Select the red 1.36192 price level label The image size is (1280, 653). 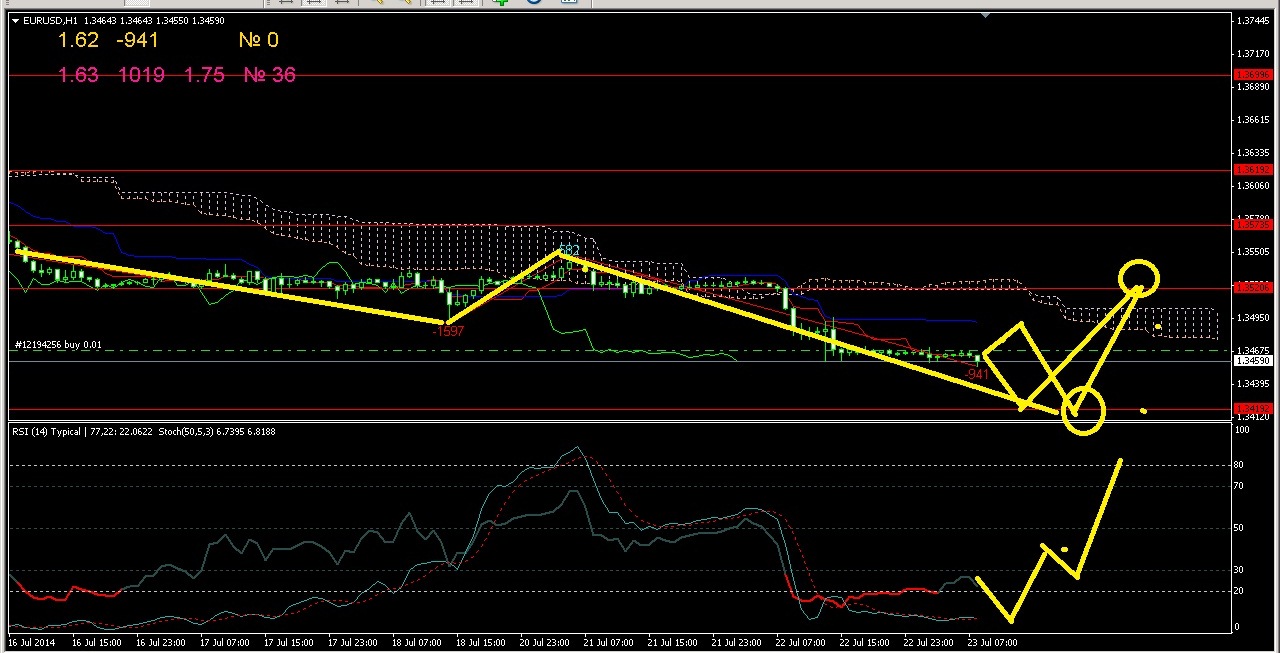[1252, 170]
